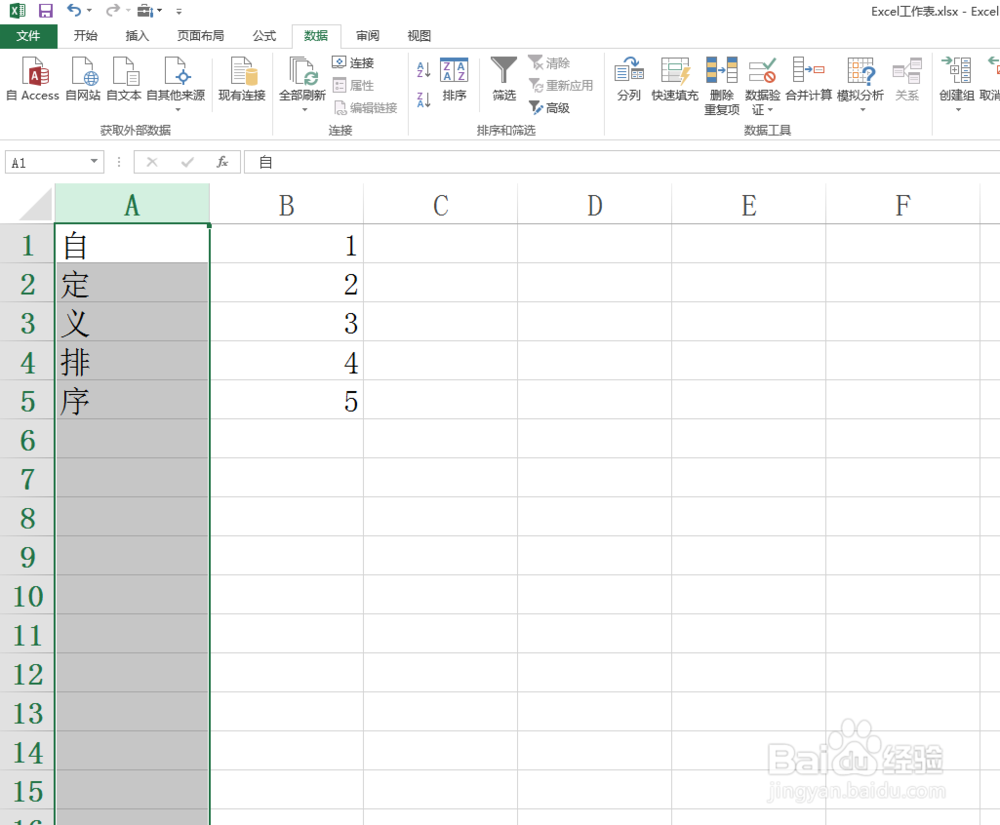
Task: Switch to the View (视图) tab
Action: pos(419,36)
